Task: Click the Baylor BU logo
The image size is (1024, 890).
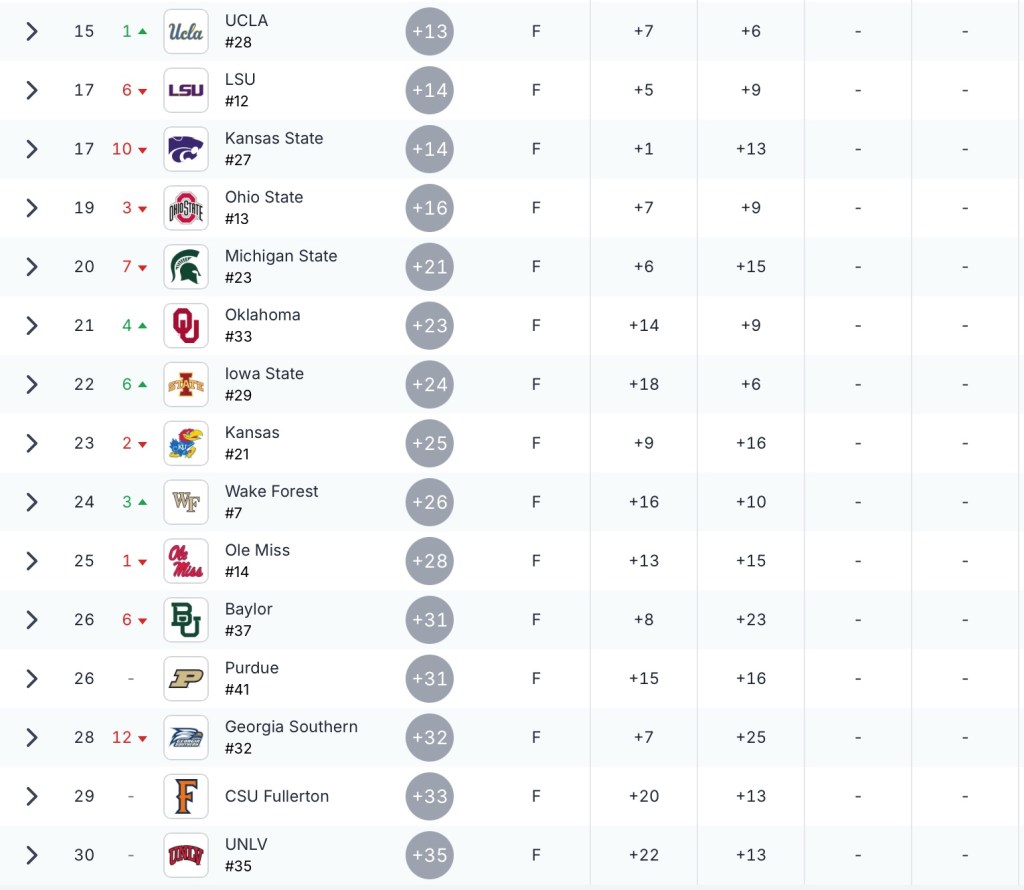Action: point(186,620)
